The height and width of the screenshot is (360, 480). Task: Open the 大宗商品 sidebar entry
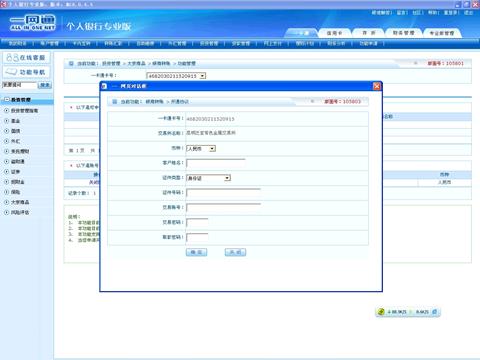pyautogui.click(x=17, y=202)
